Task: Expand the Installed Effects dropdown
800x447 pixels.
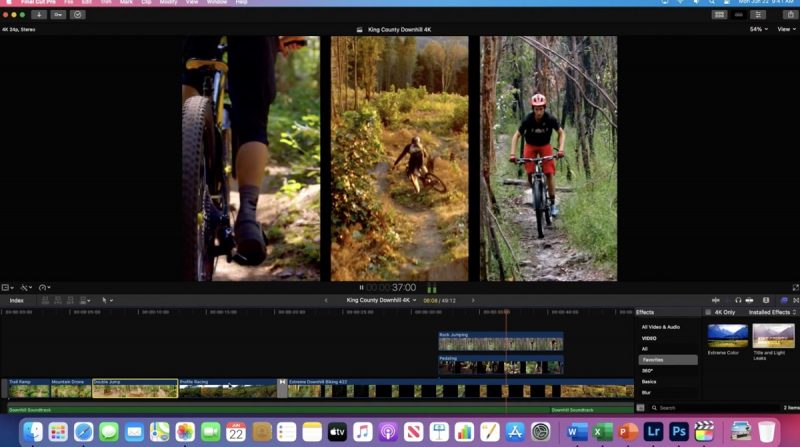Action: point(770,312)
